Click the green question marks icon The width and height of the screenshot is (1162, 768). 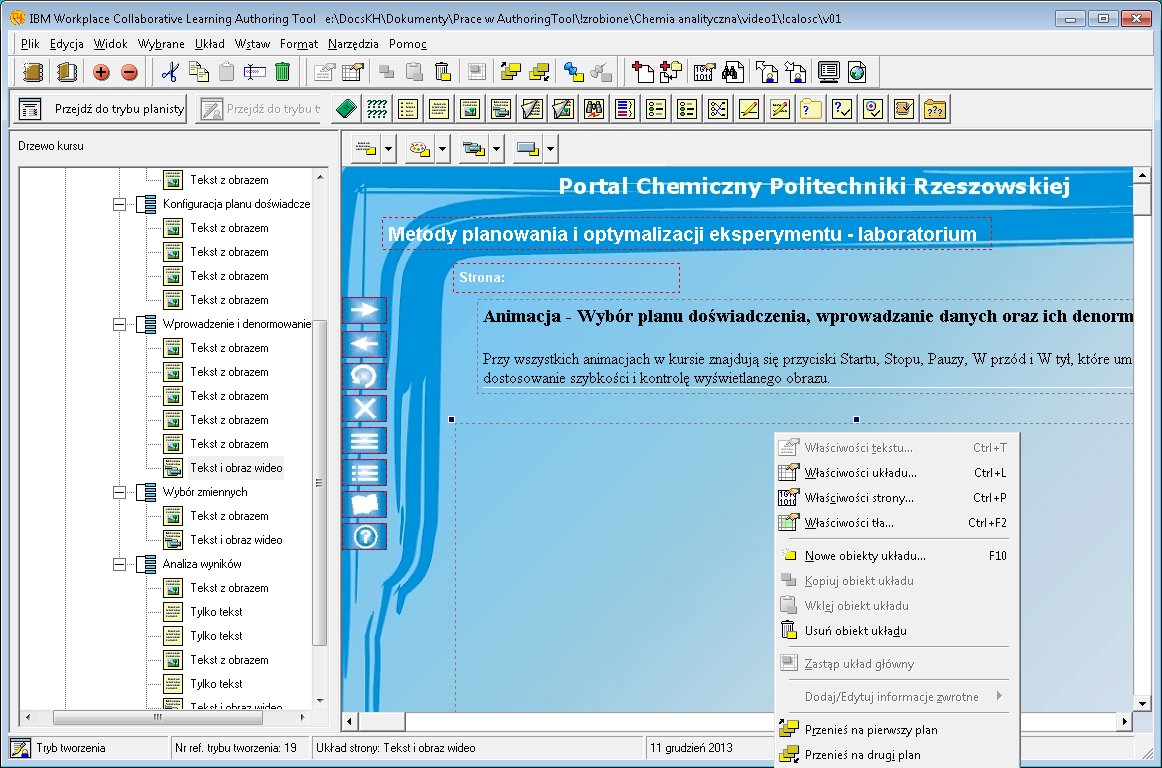[377, 109]
